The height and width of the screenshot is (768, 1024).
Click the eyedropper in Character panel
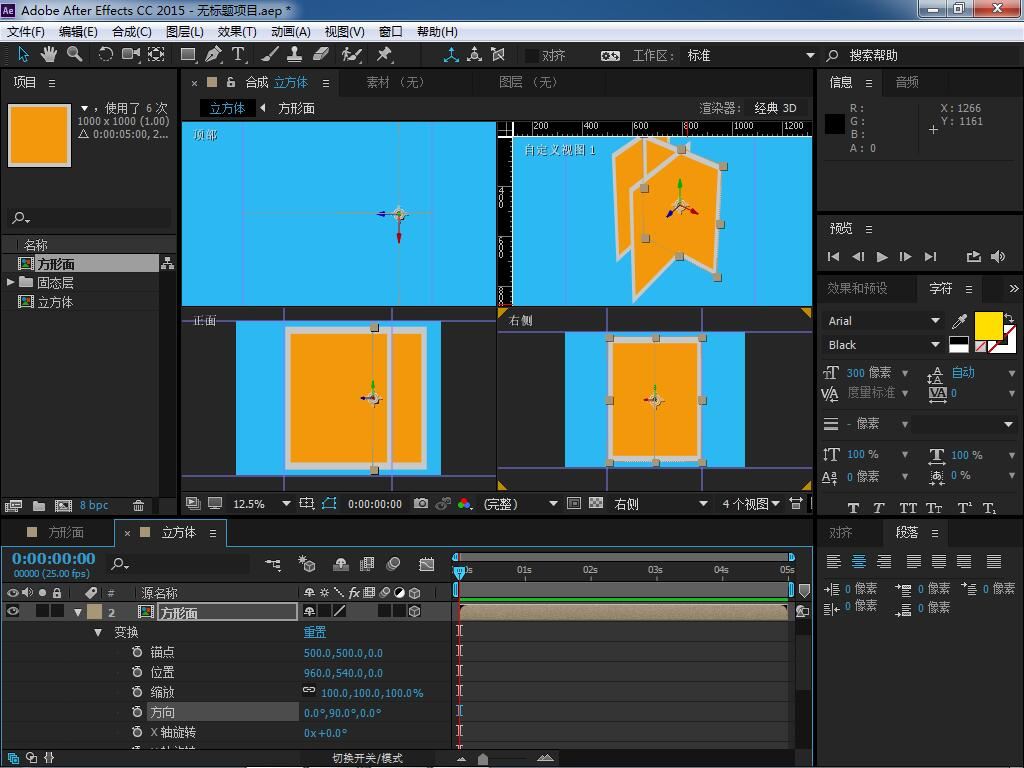click(959, 321)
